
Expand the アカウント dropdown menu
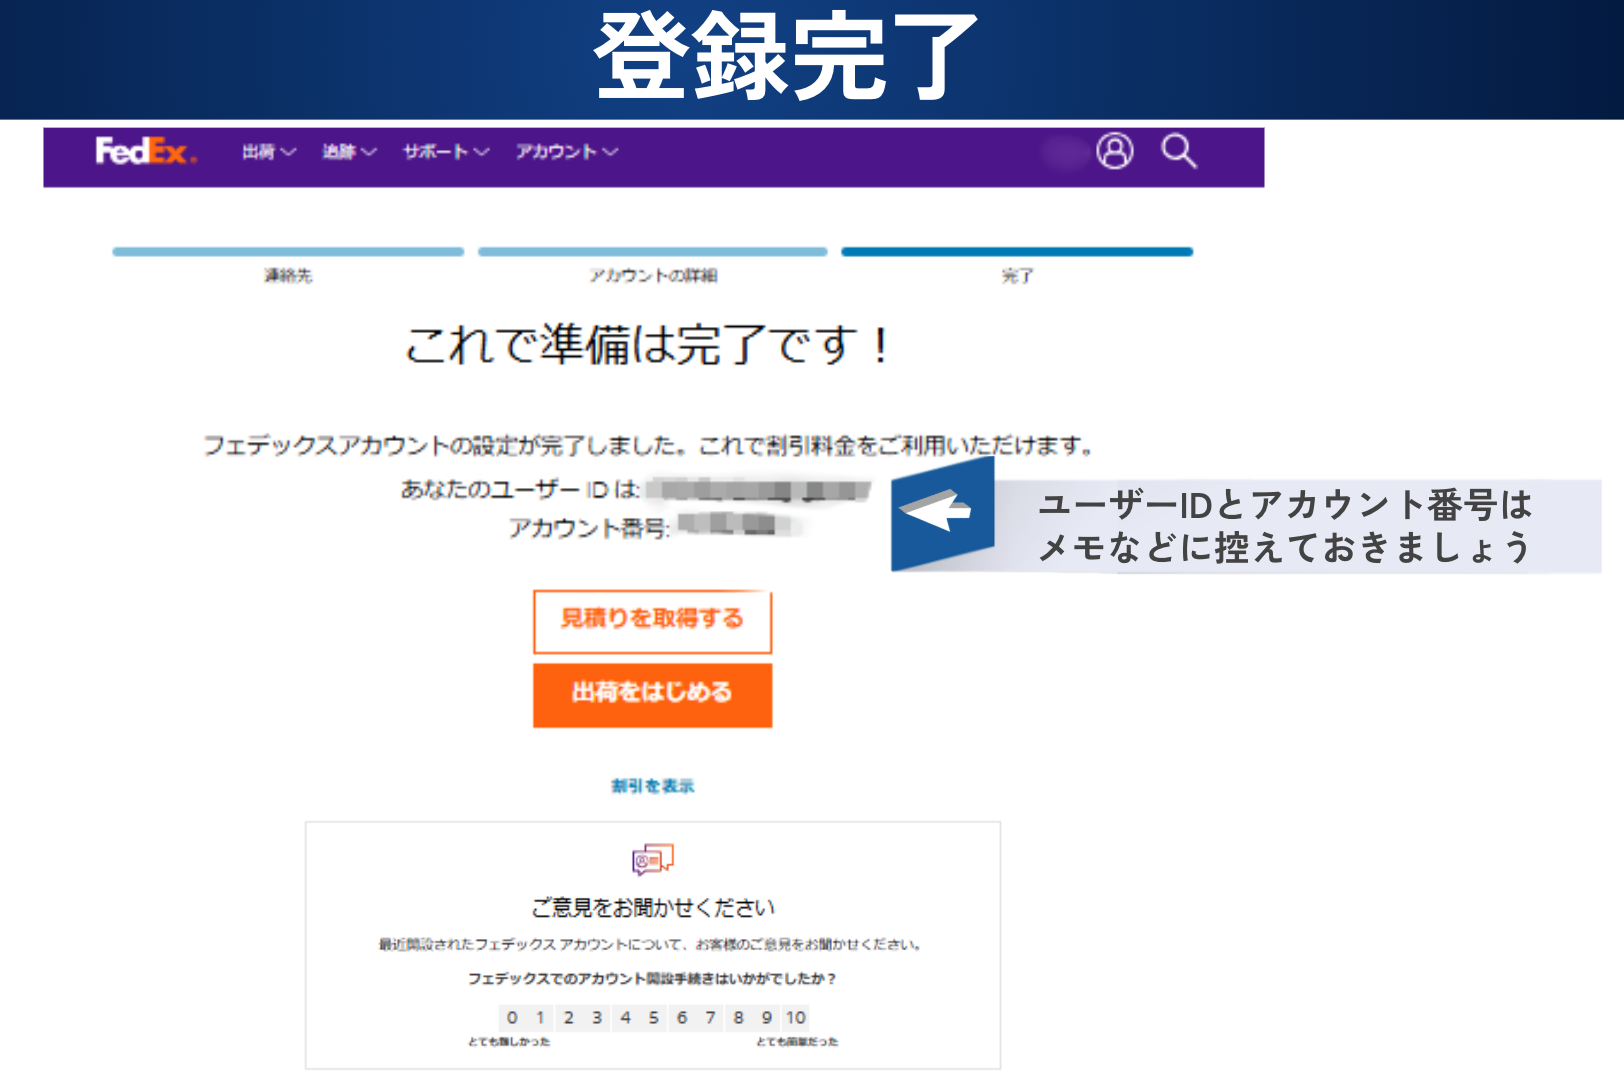(567, 152)
